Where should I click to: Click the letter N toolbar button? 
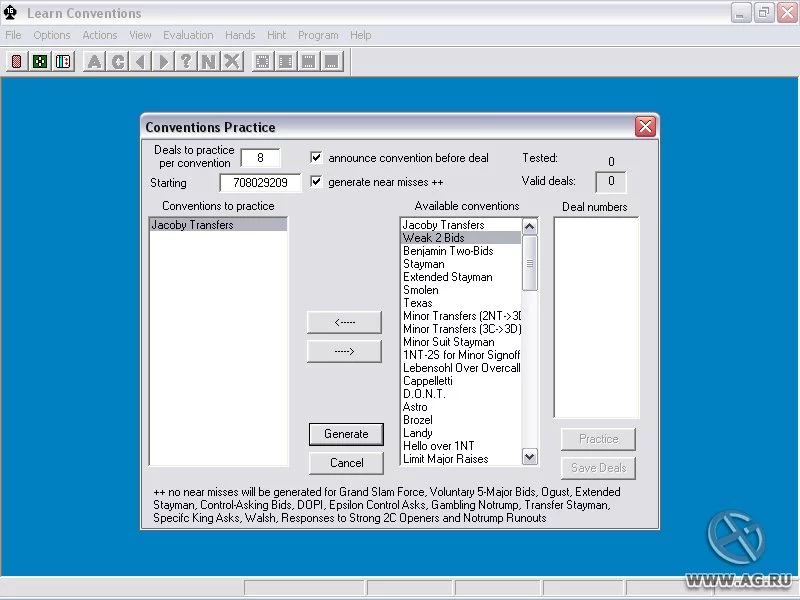click(x=209, y=62)
